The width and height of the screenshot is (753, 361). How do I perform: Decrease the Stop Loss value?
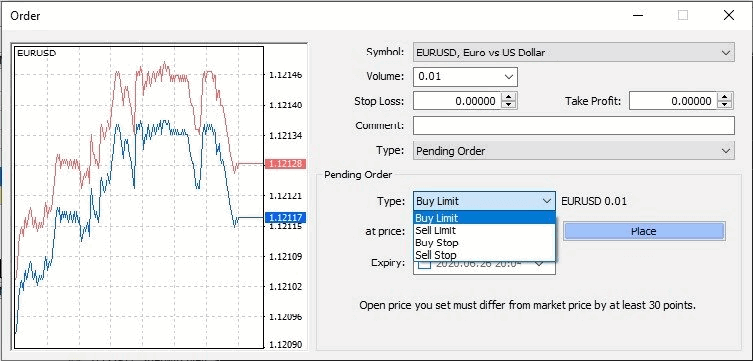pyautogui.click(x=509, y=105)
